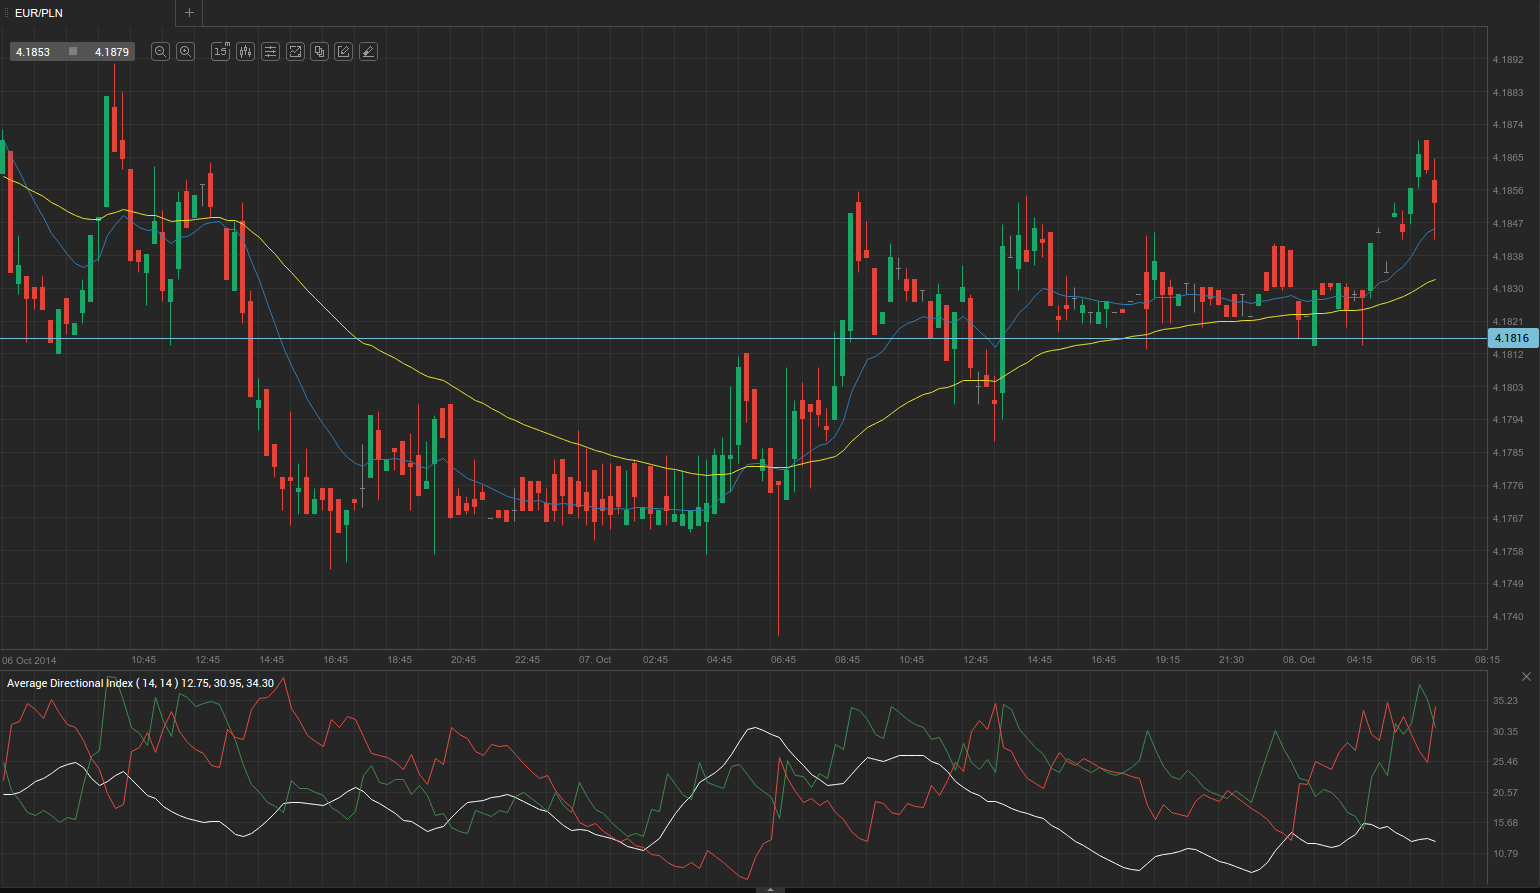The image size is (1540, 893).
Task: Click the 07. Oct date marker
Action: pos(595,660)
